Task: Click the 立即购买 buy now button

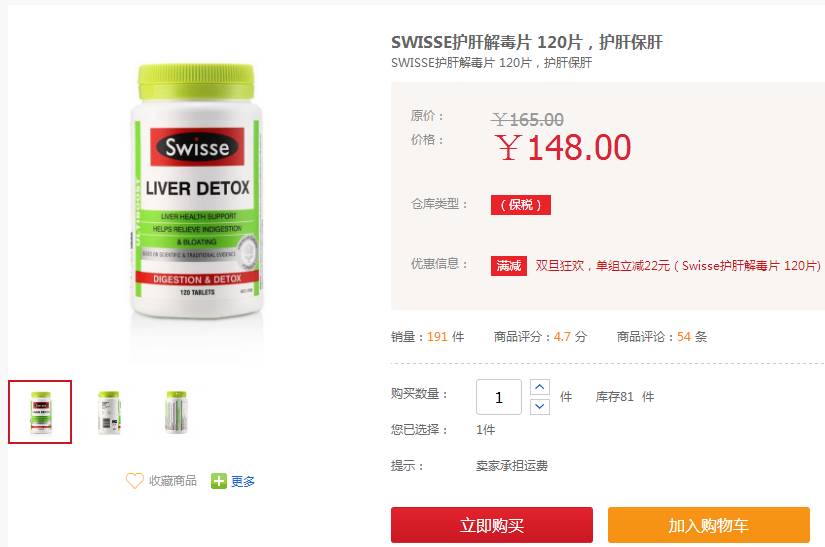Action: tap(491, 525)
